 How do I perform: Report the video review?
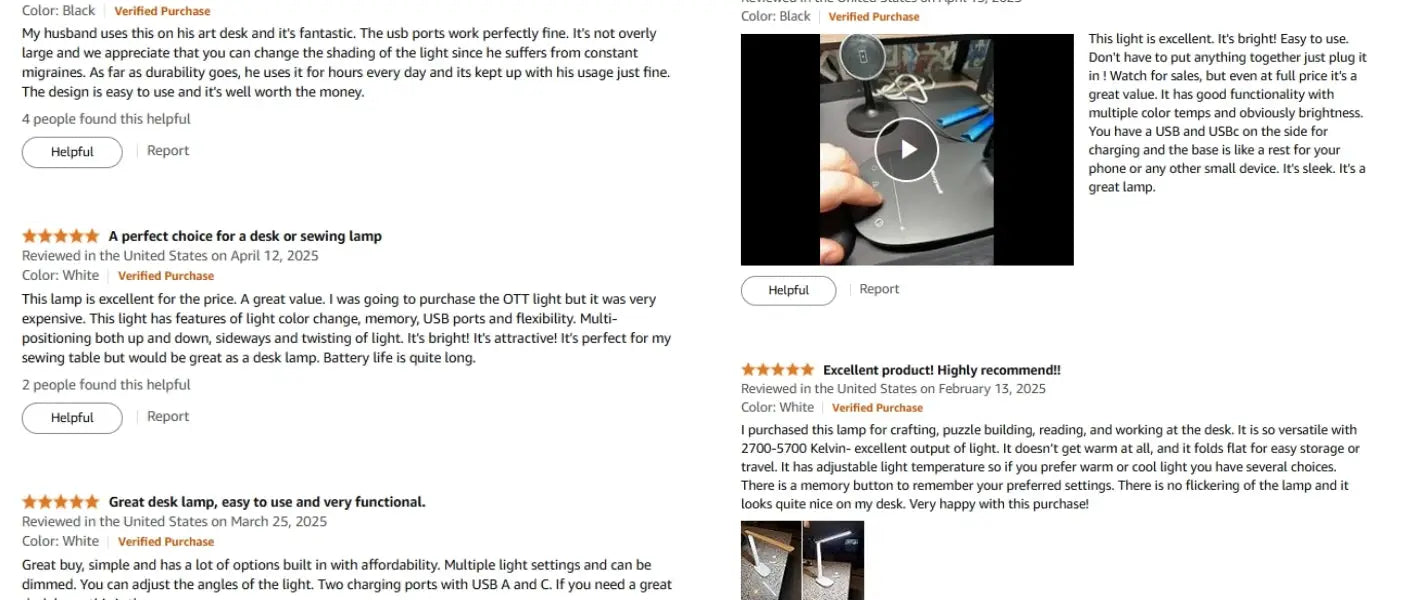[879, 289]
